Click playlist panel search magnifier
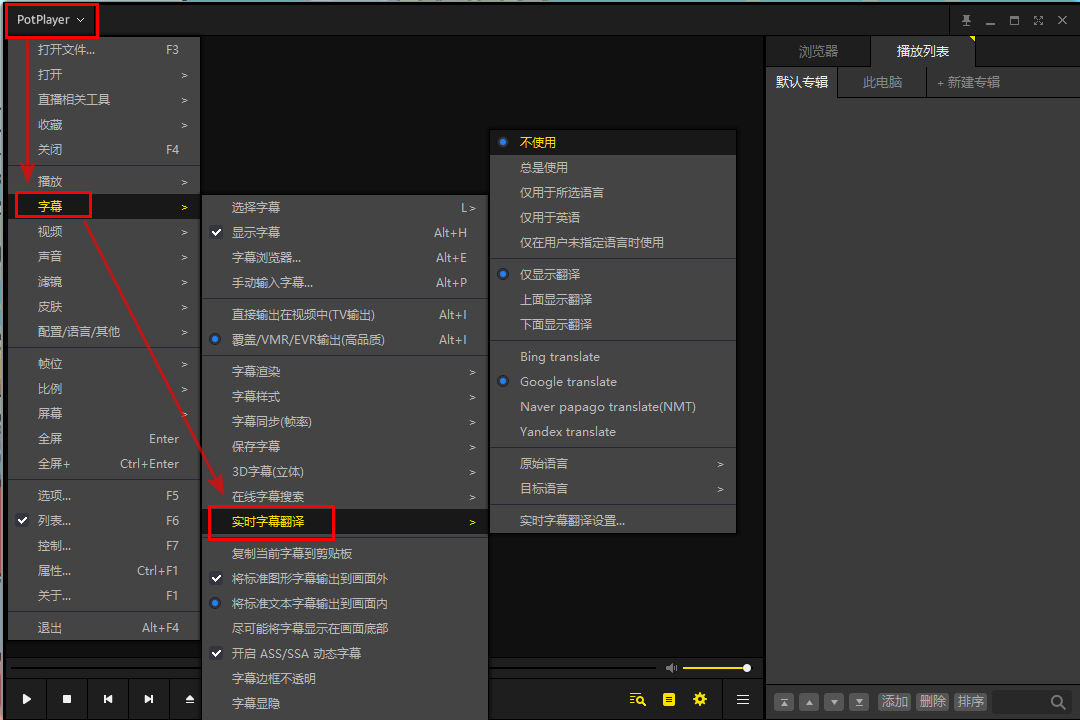 click(x=1058, y=702)
